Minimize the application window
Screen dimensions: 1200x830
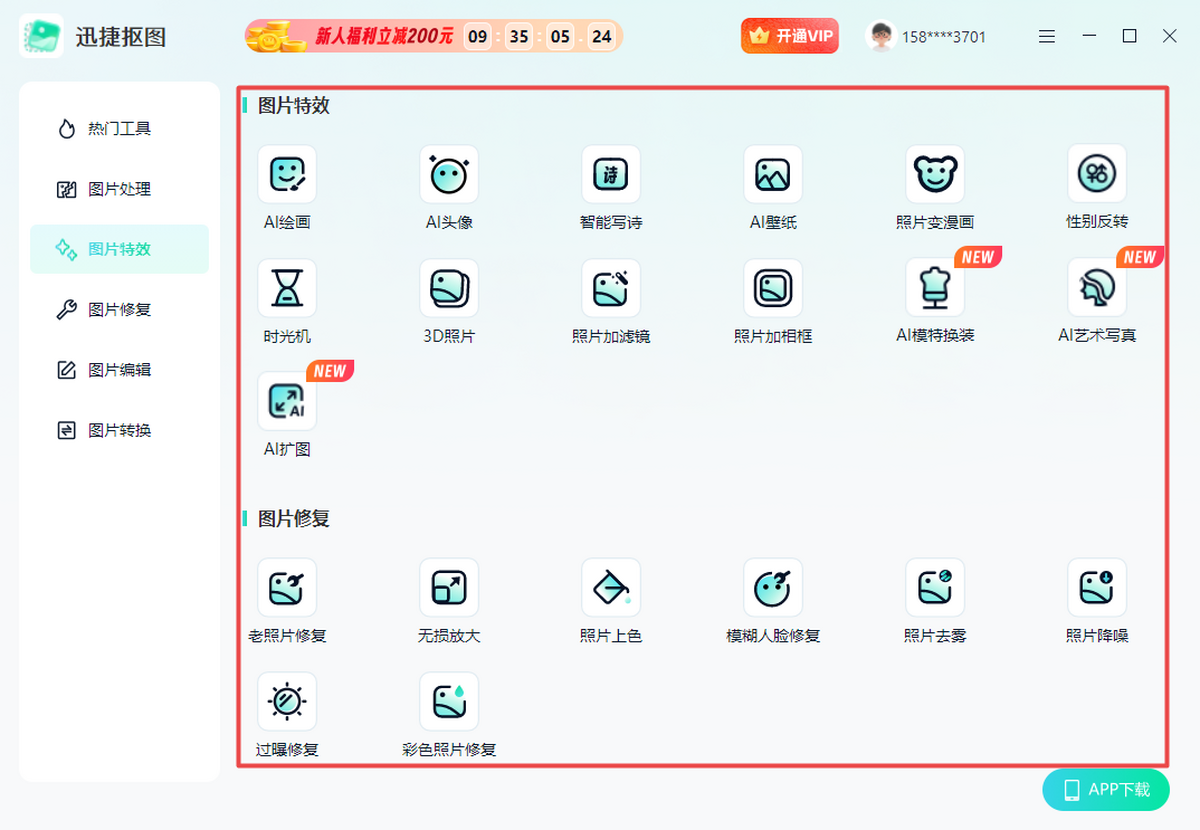[1089, 37]
